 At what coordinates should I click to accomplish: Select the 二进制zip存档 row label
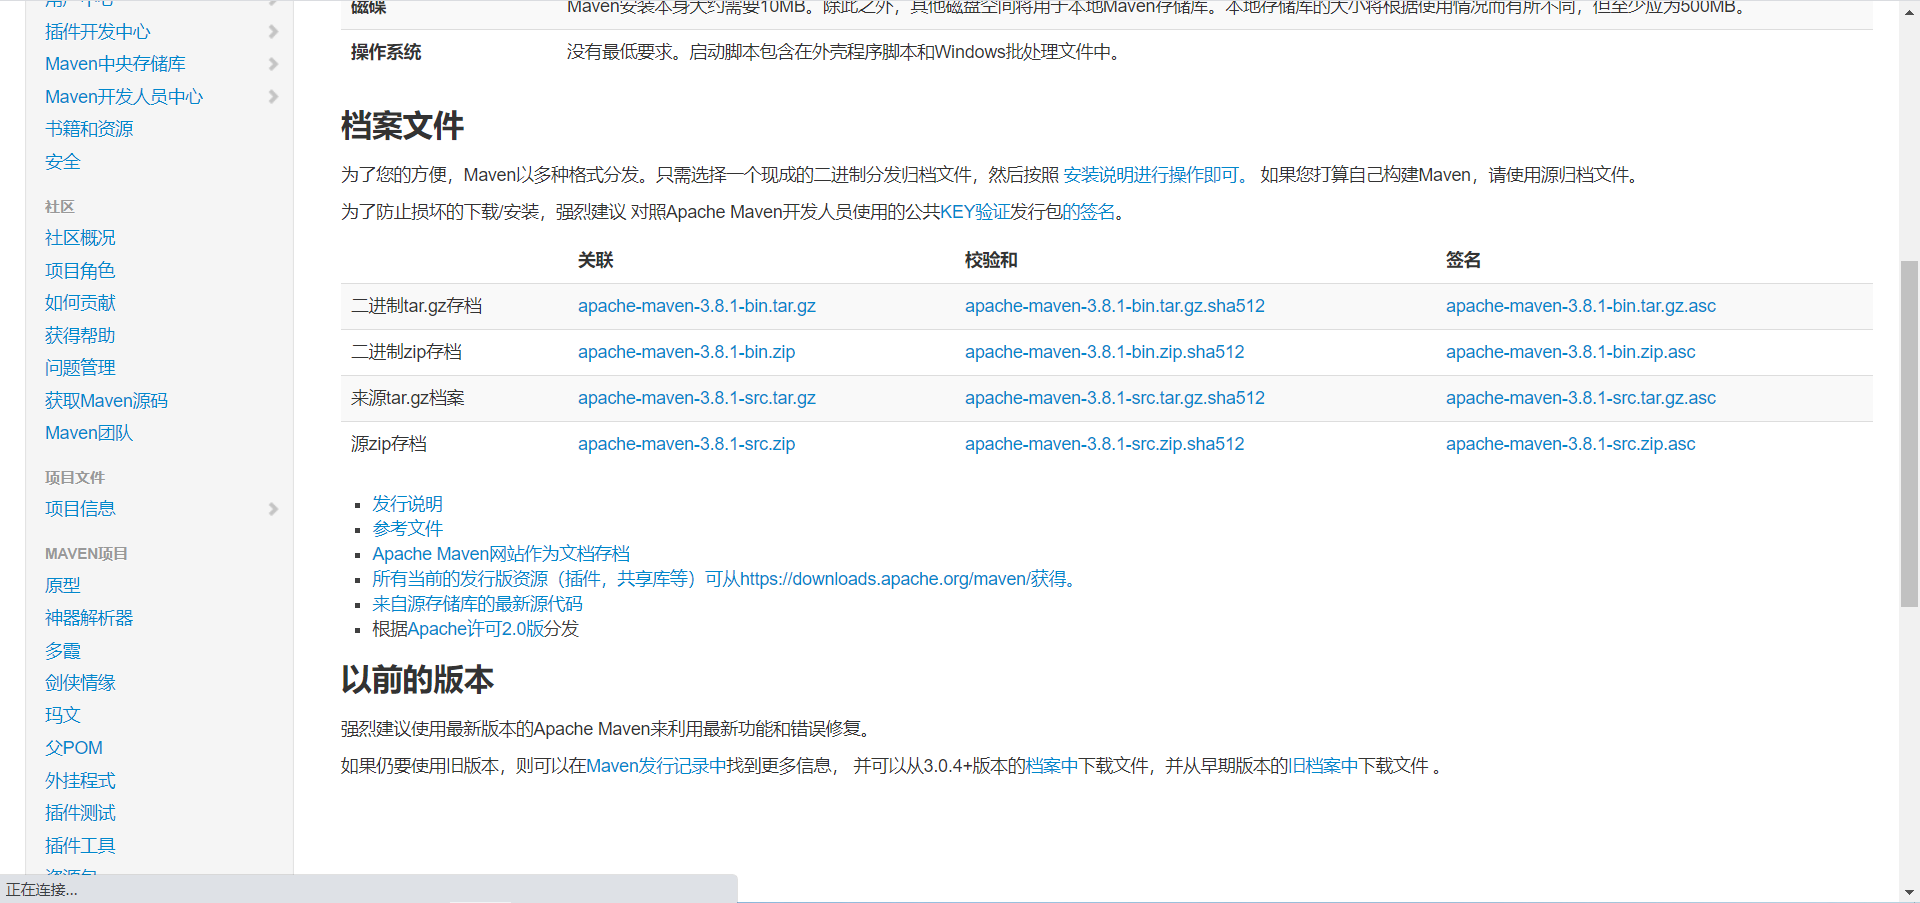coord(406,352)
